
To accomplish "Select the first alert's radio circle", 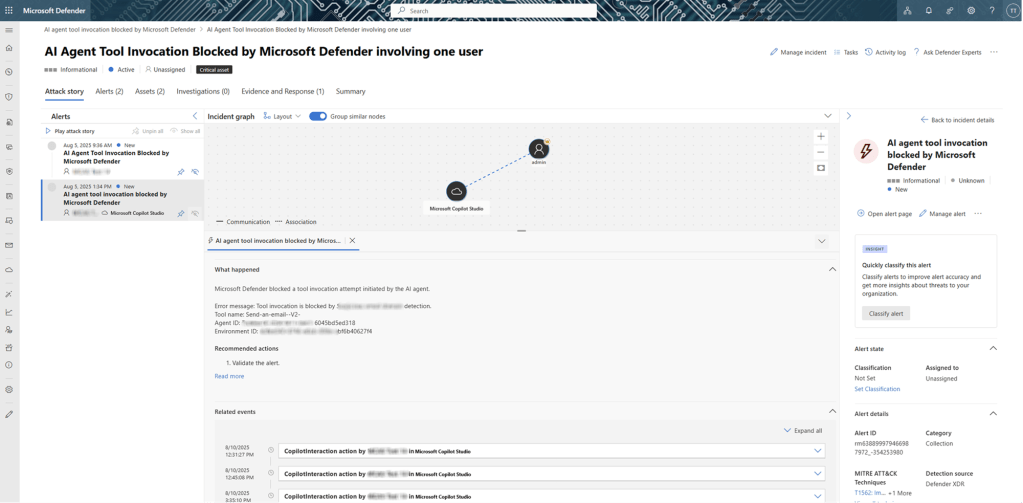I will [52, 146].
